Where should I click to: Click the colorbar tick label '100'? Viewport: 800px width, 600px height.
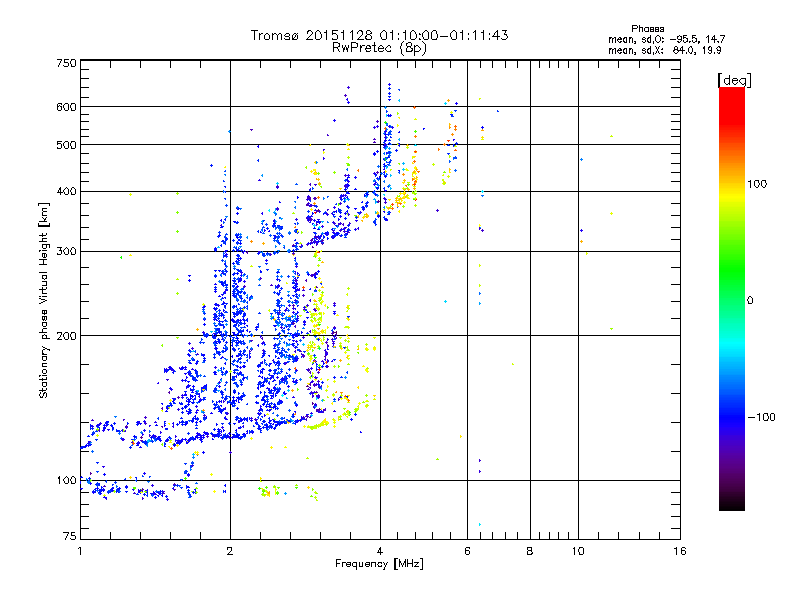[x=757, y=184]
